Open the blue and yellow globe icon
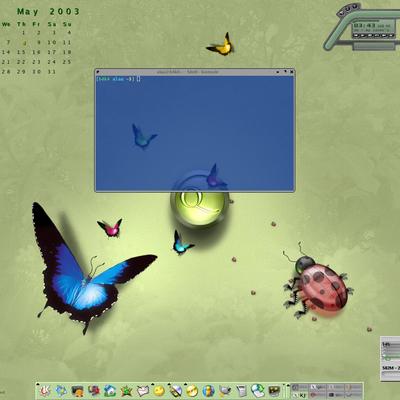The height and width of the screenshot is (400, 400). tap(208, 391)
